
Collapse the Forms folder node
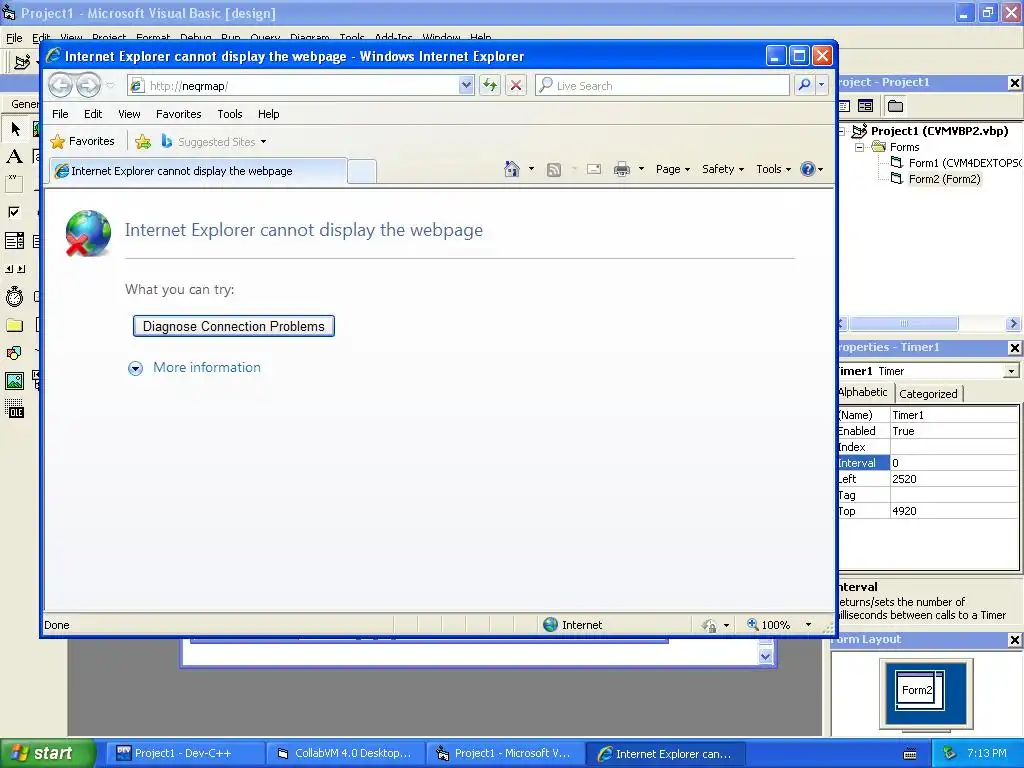[860, 148]
